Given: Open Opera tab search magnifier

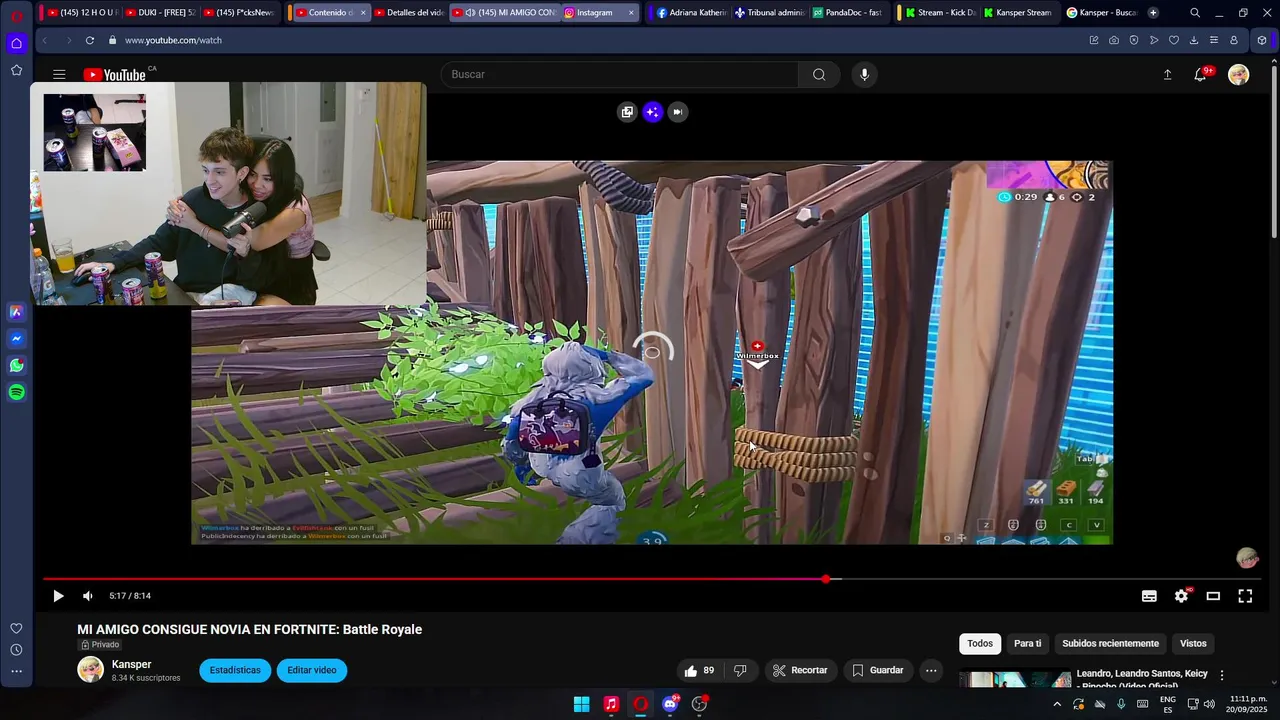Looking at the screenshot, I should point(1195,13).
